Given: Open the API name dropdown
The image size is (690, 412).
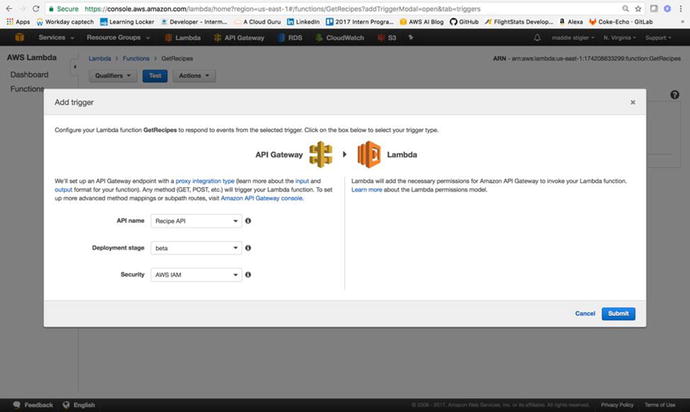Looking at the screenshot, I should click(197, 220).
